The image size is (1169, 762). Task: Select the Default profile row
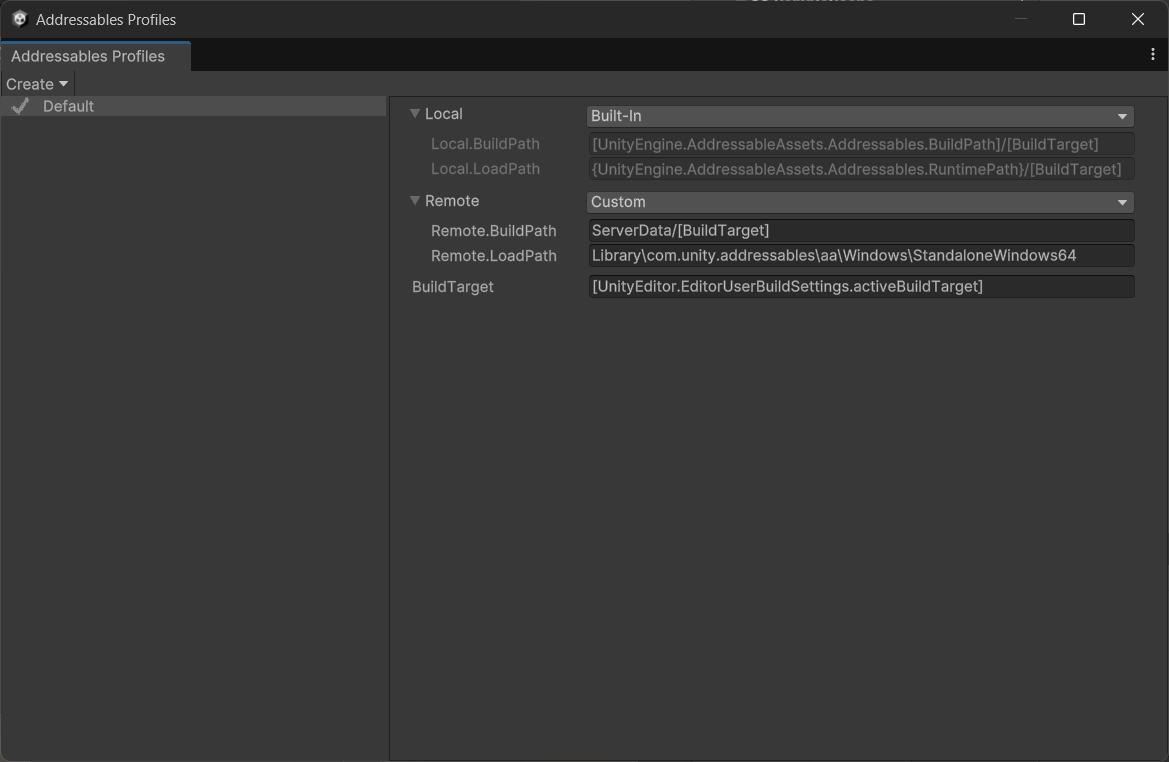point(193,106)
